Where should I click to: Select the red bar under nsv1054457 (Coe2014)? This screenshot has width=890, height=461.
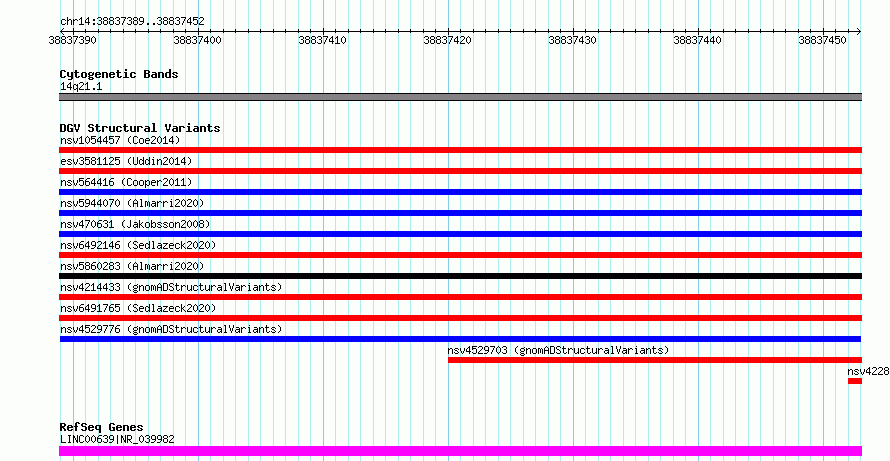[x=460, y=150]
